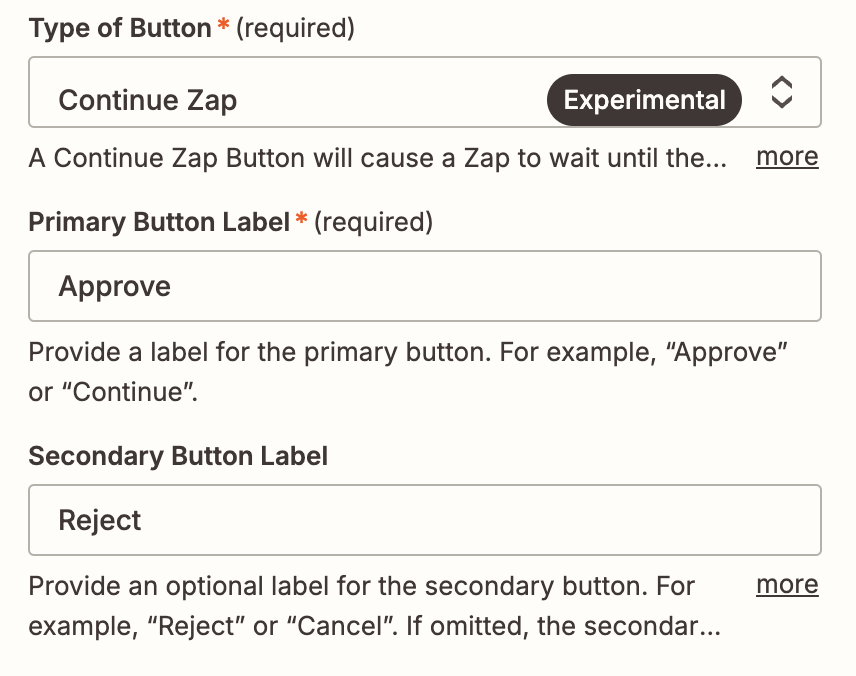The width and height of the screenshot is (856, 676).
Task: Expand the Continue Zap description with more
Action: click(787, 157)
